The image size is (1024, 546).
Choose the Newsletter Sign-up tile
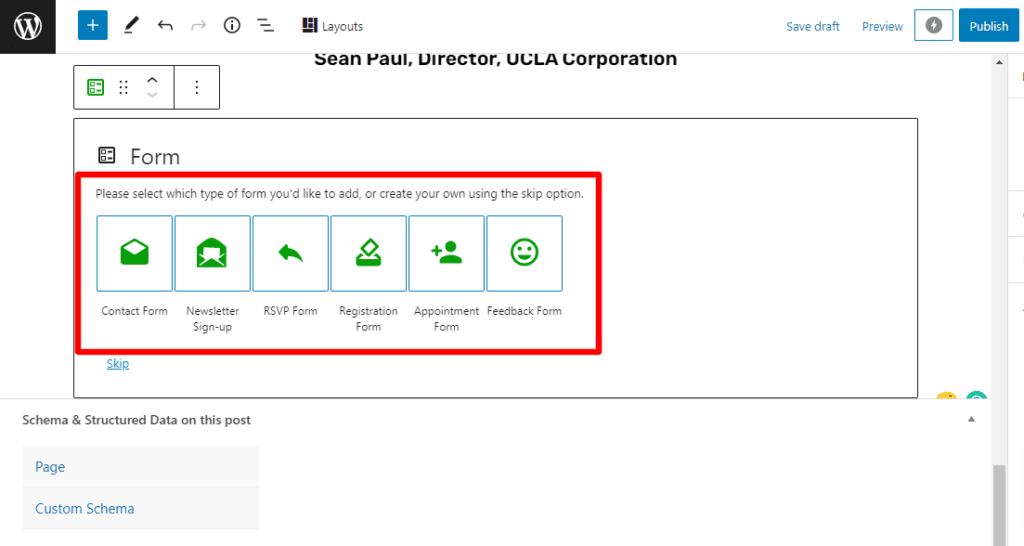[x=212, y=253]
